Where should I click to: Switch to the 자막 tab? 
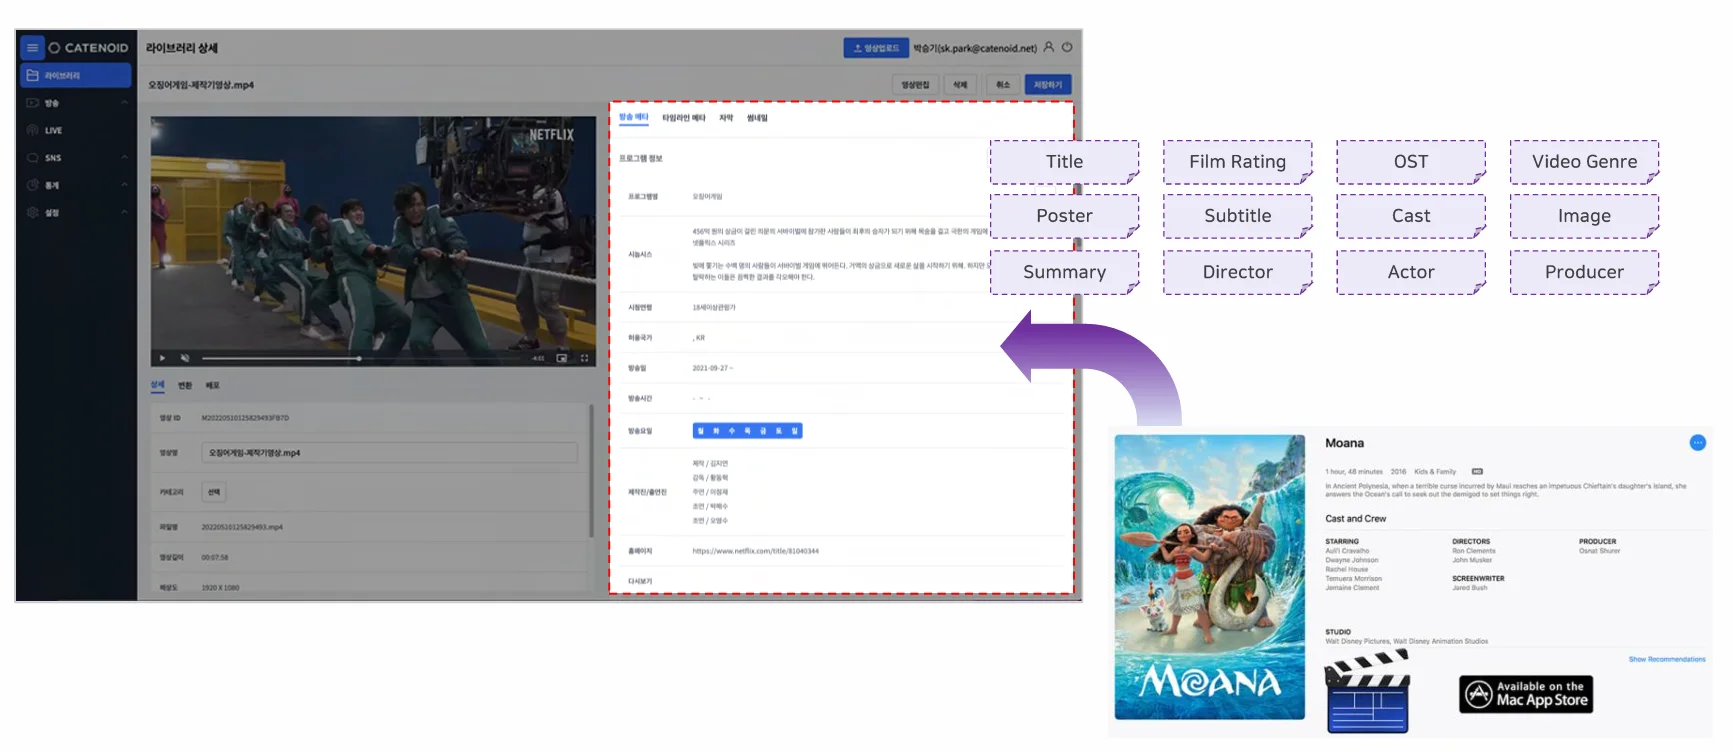coord(726,118)
